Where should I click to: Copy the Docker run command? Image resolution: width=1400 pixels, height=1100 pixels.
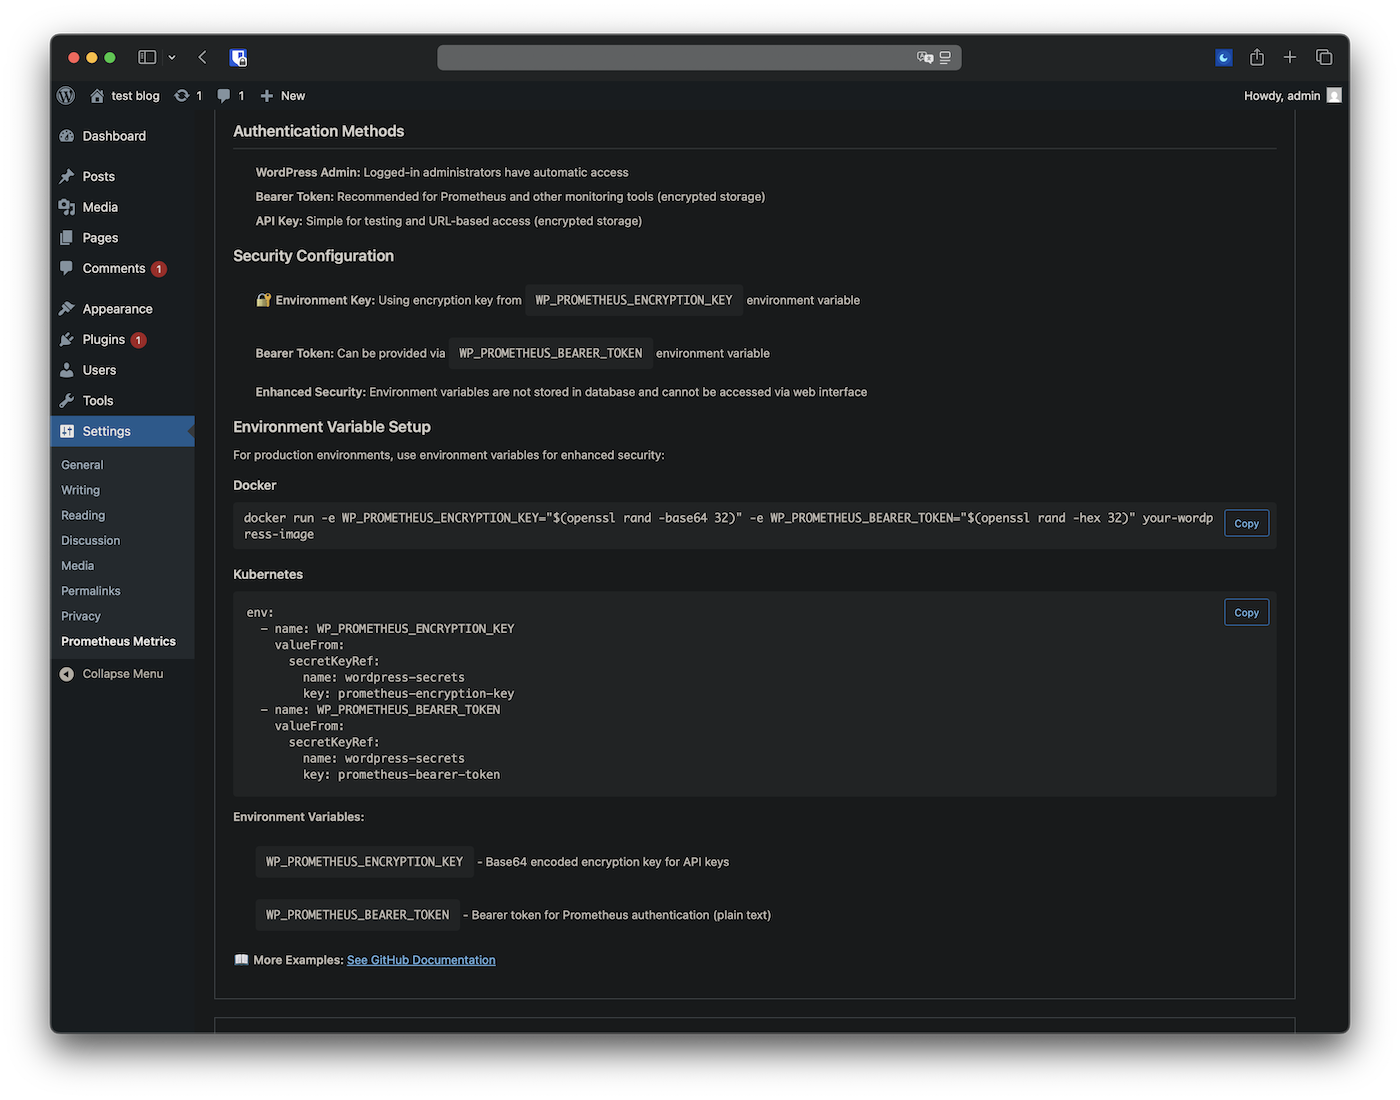[x=1246, y=523]
